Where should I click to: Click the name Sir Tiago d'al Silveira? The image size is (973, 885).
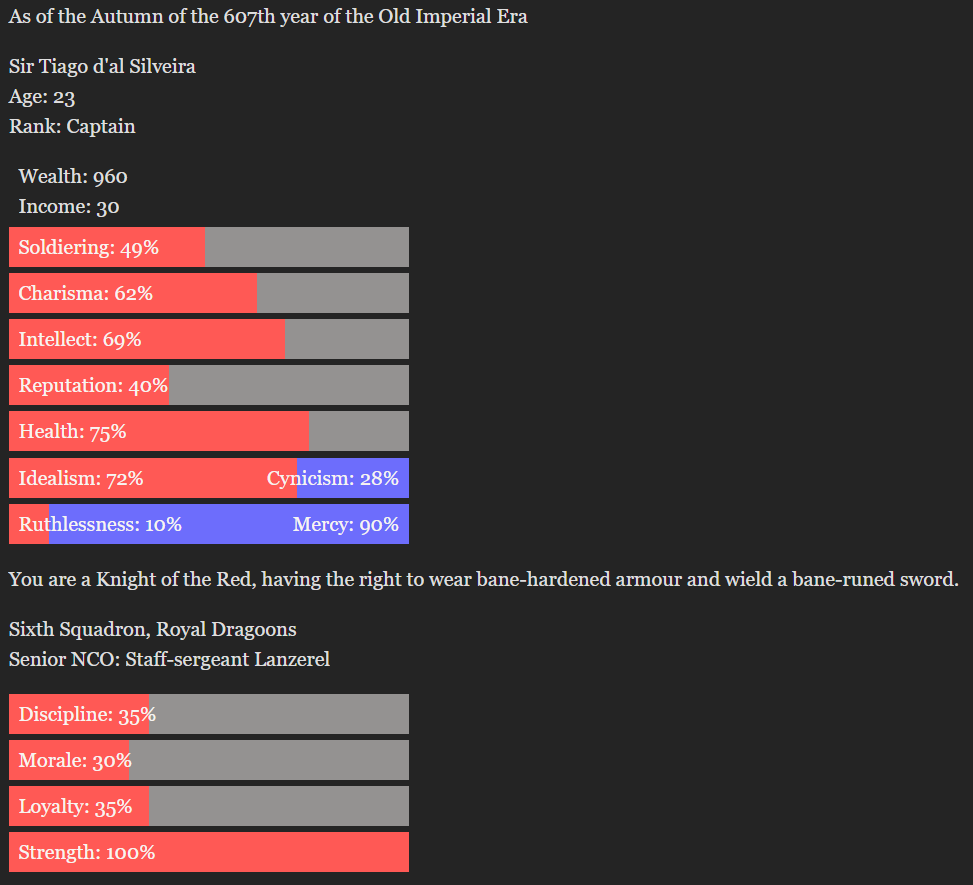point(102,67)
